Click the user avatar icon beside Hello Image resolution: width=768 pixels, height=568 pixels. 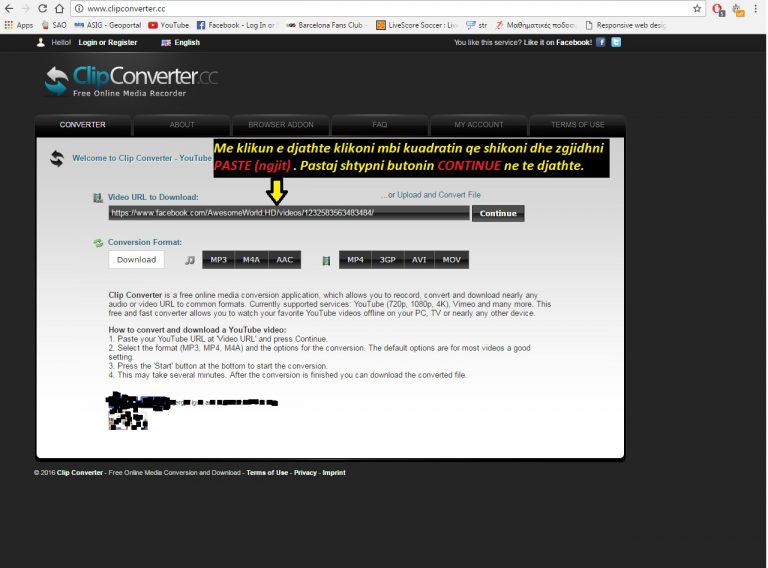pos(41,43)
